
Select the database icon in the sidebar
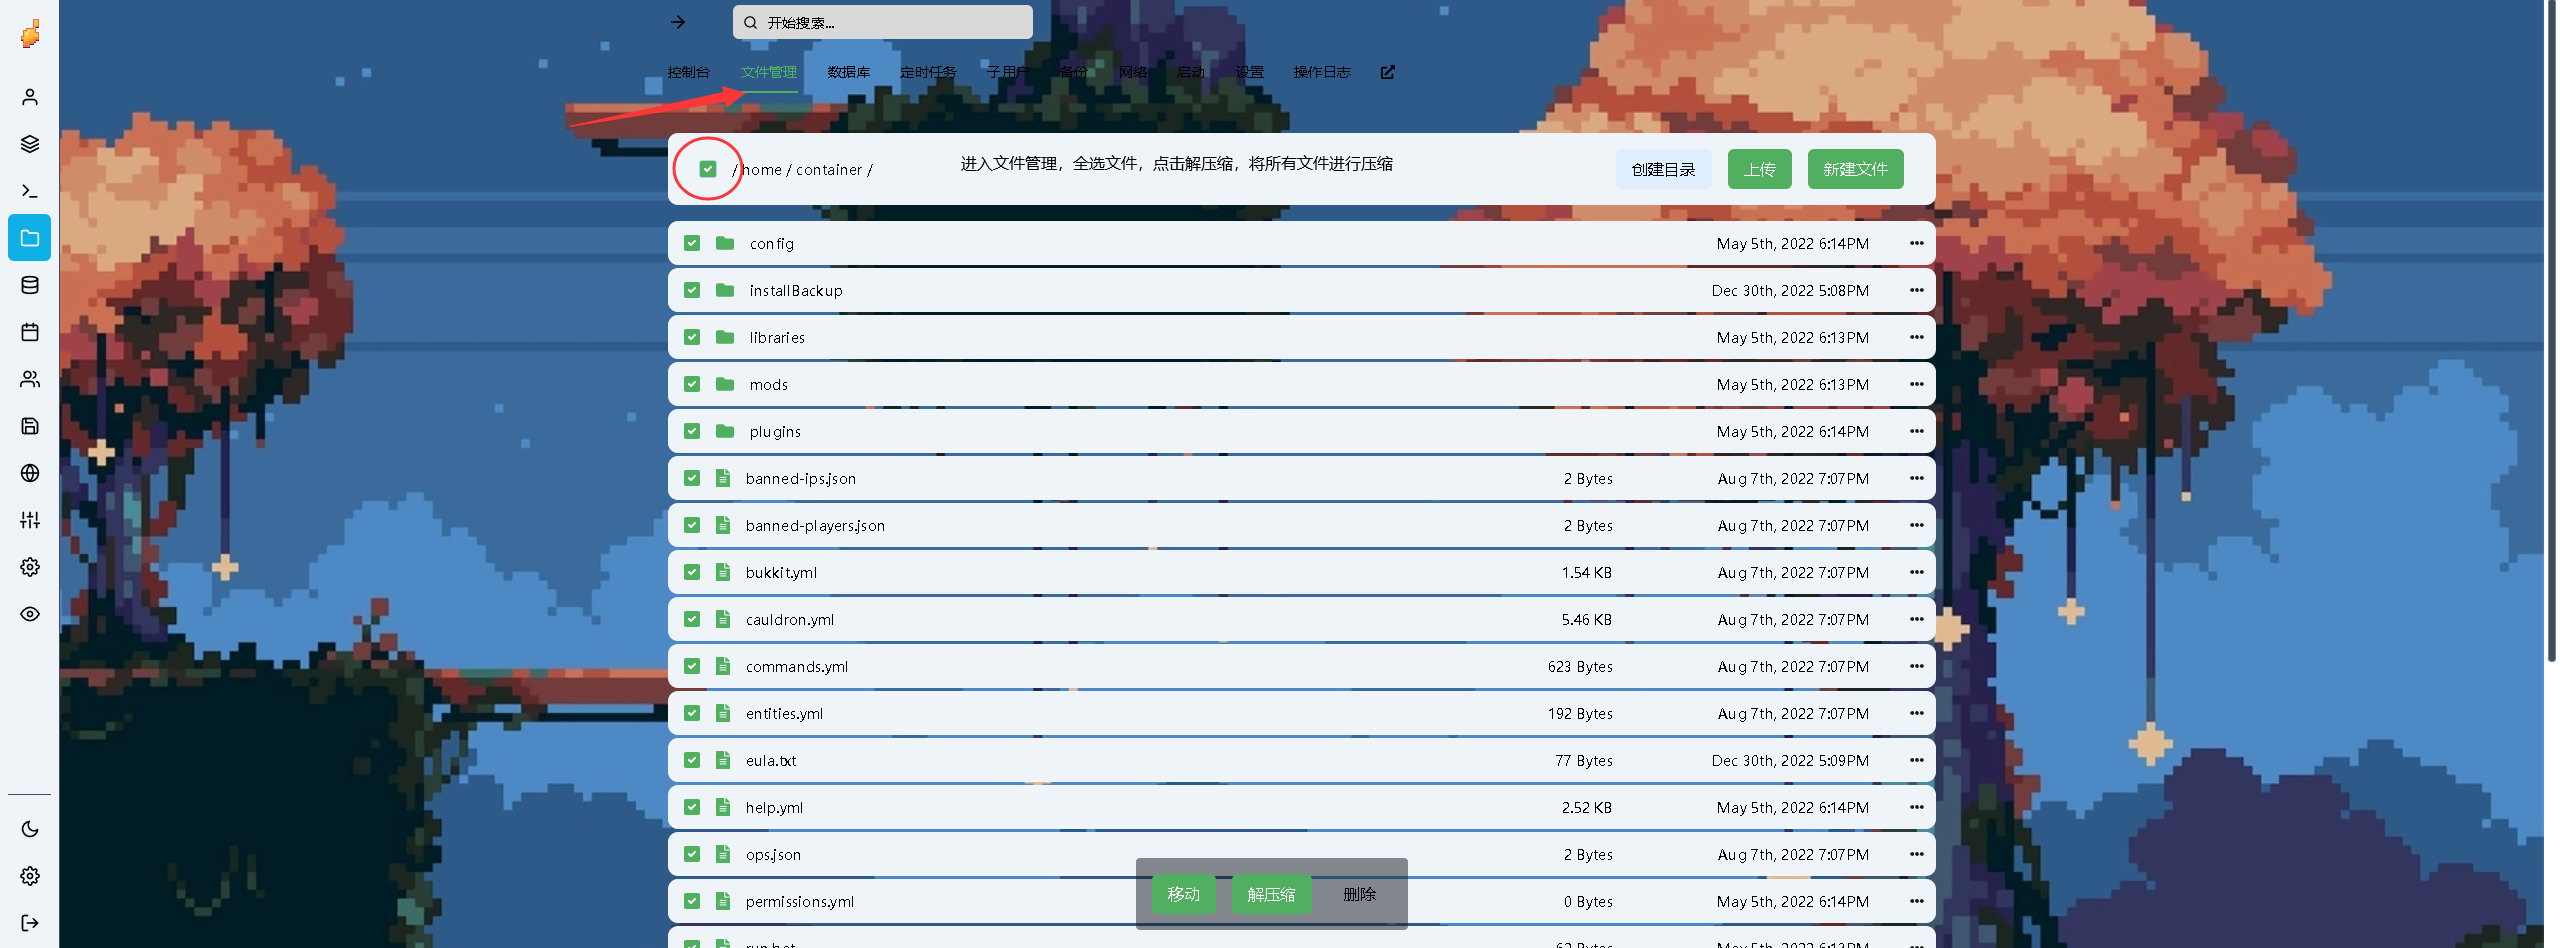tap(29, 284)
